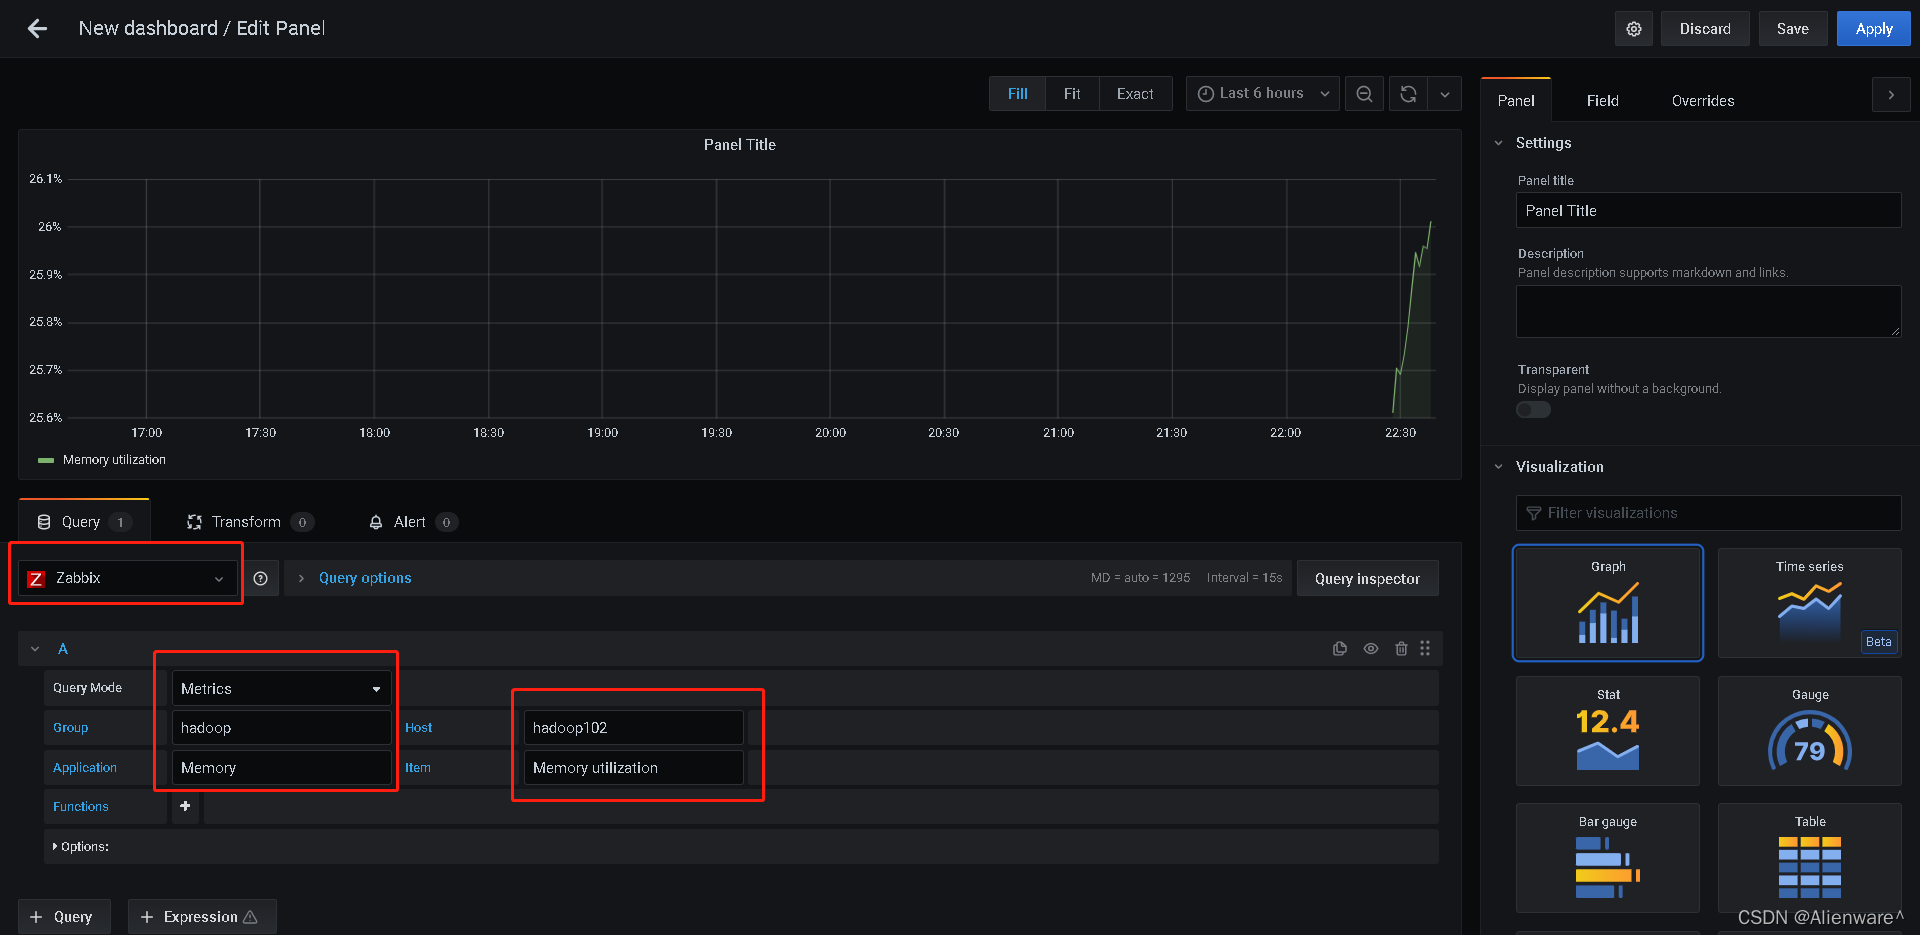This screenshot has width=1920, height=935.
Task: Open the Query Mode Metrics dropdown
Action: pos(281,689)
